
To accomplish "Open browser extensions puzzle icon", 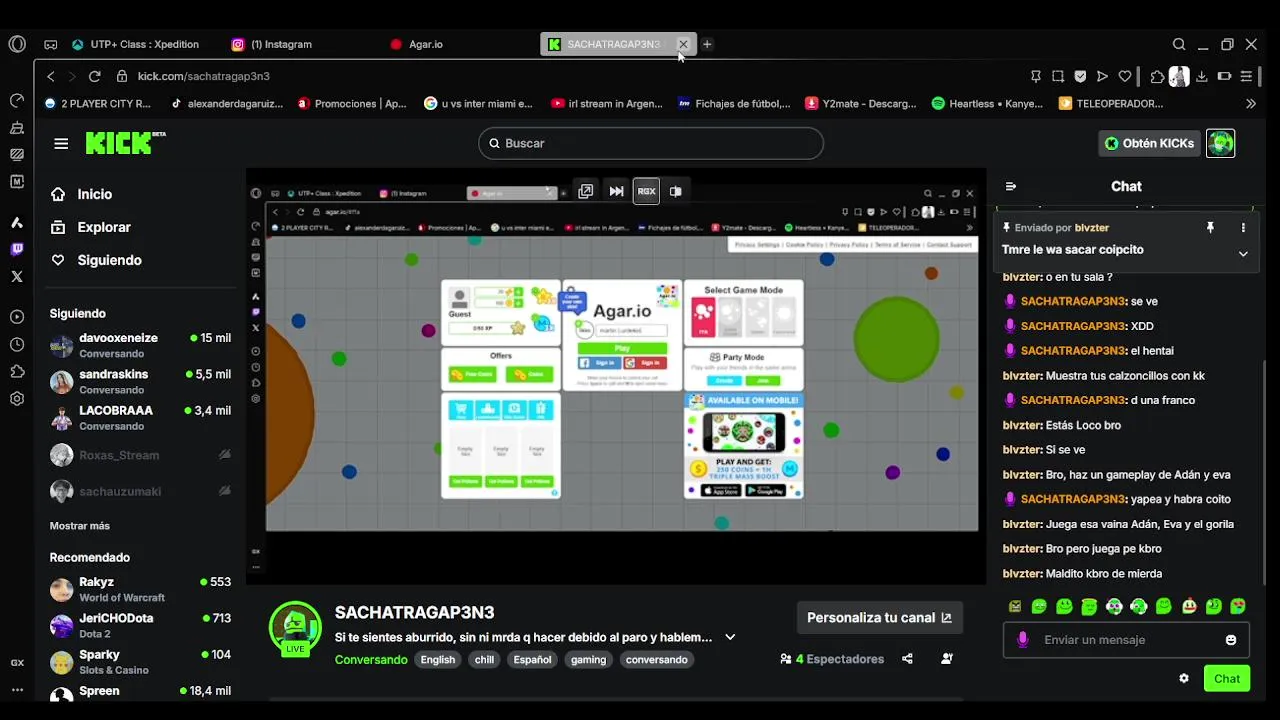I will (x=1157, y=76).
